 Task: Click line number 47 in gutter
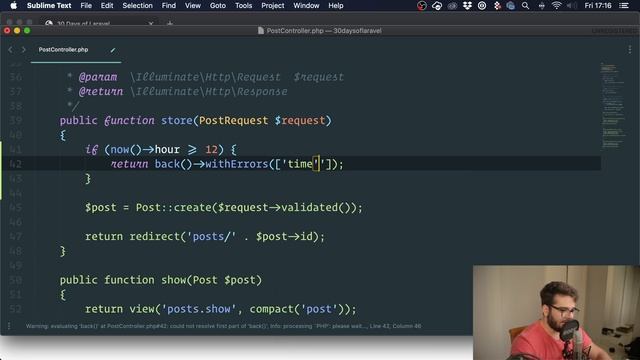click(x=16, y=237)
